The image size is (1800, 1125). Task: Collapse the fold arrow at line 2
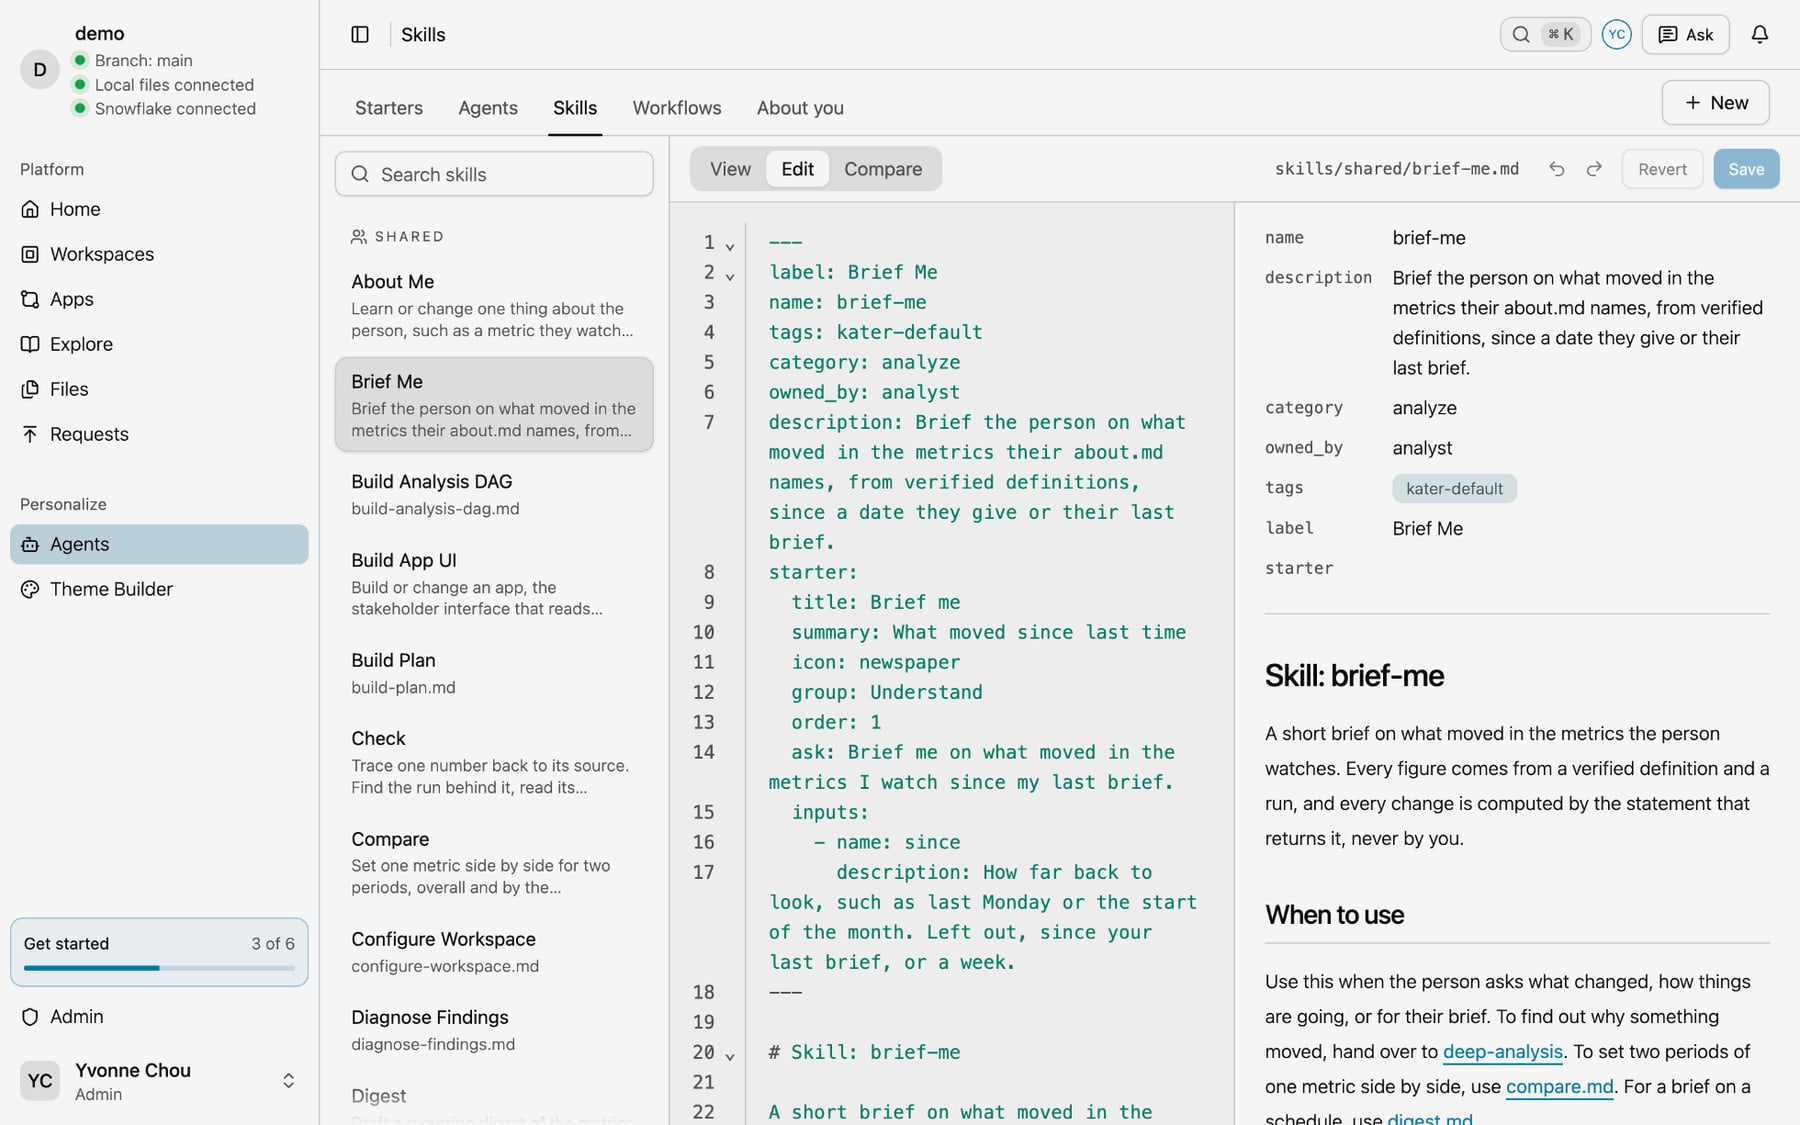pos(730,276)
